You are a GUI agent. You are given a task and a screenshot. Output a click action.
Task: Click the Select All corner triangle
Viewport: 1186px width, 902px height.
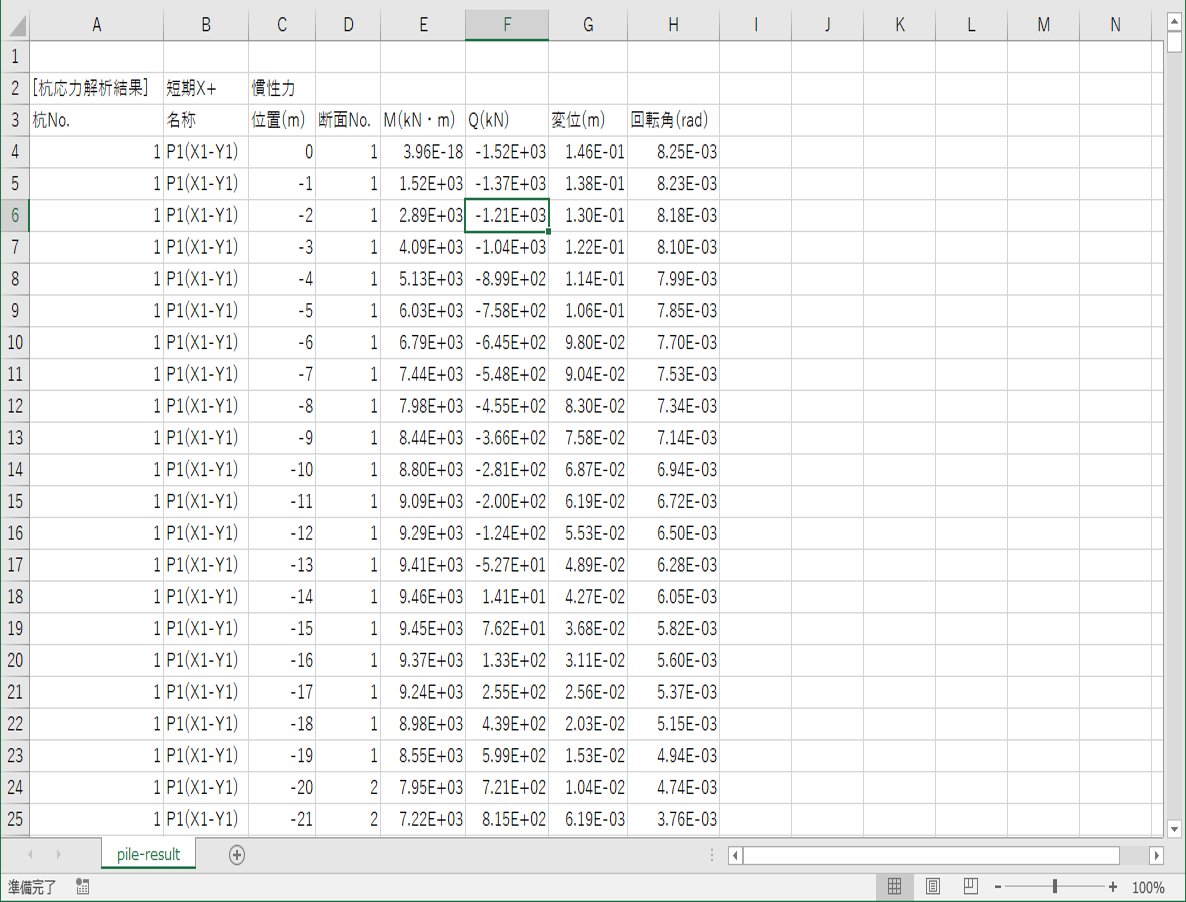pos(15,25)
